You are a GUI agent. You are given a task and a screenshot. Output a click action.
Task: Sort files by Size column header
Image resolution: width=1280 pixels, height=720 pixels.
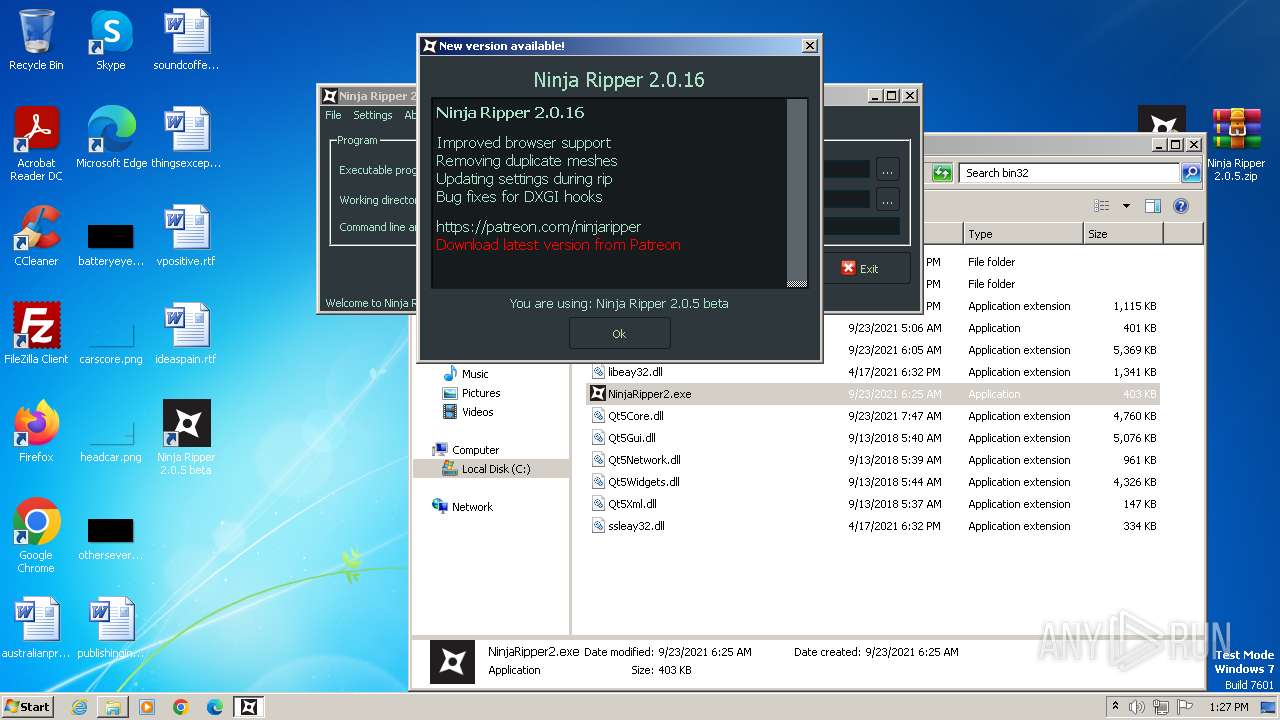(1123, 234)
